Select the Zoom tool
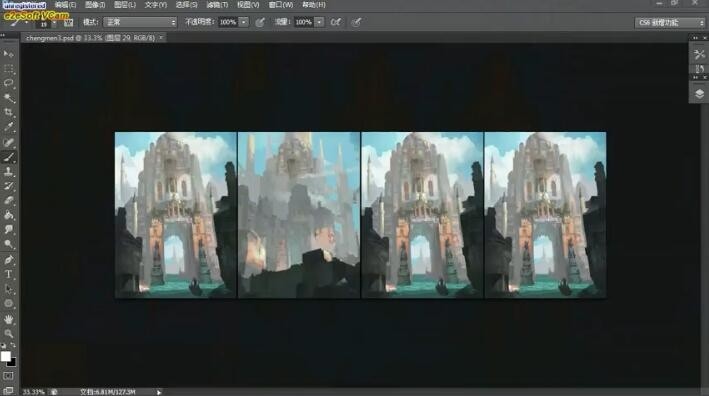The height and width of the screenshot is (396, 709). [8, 334]
